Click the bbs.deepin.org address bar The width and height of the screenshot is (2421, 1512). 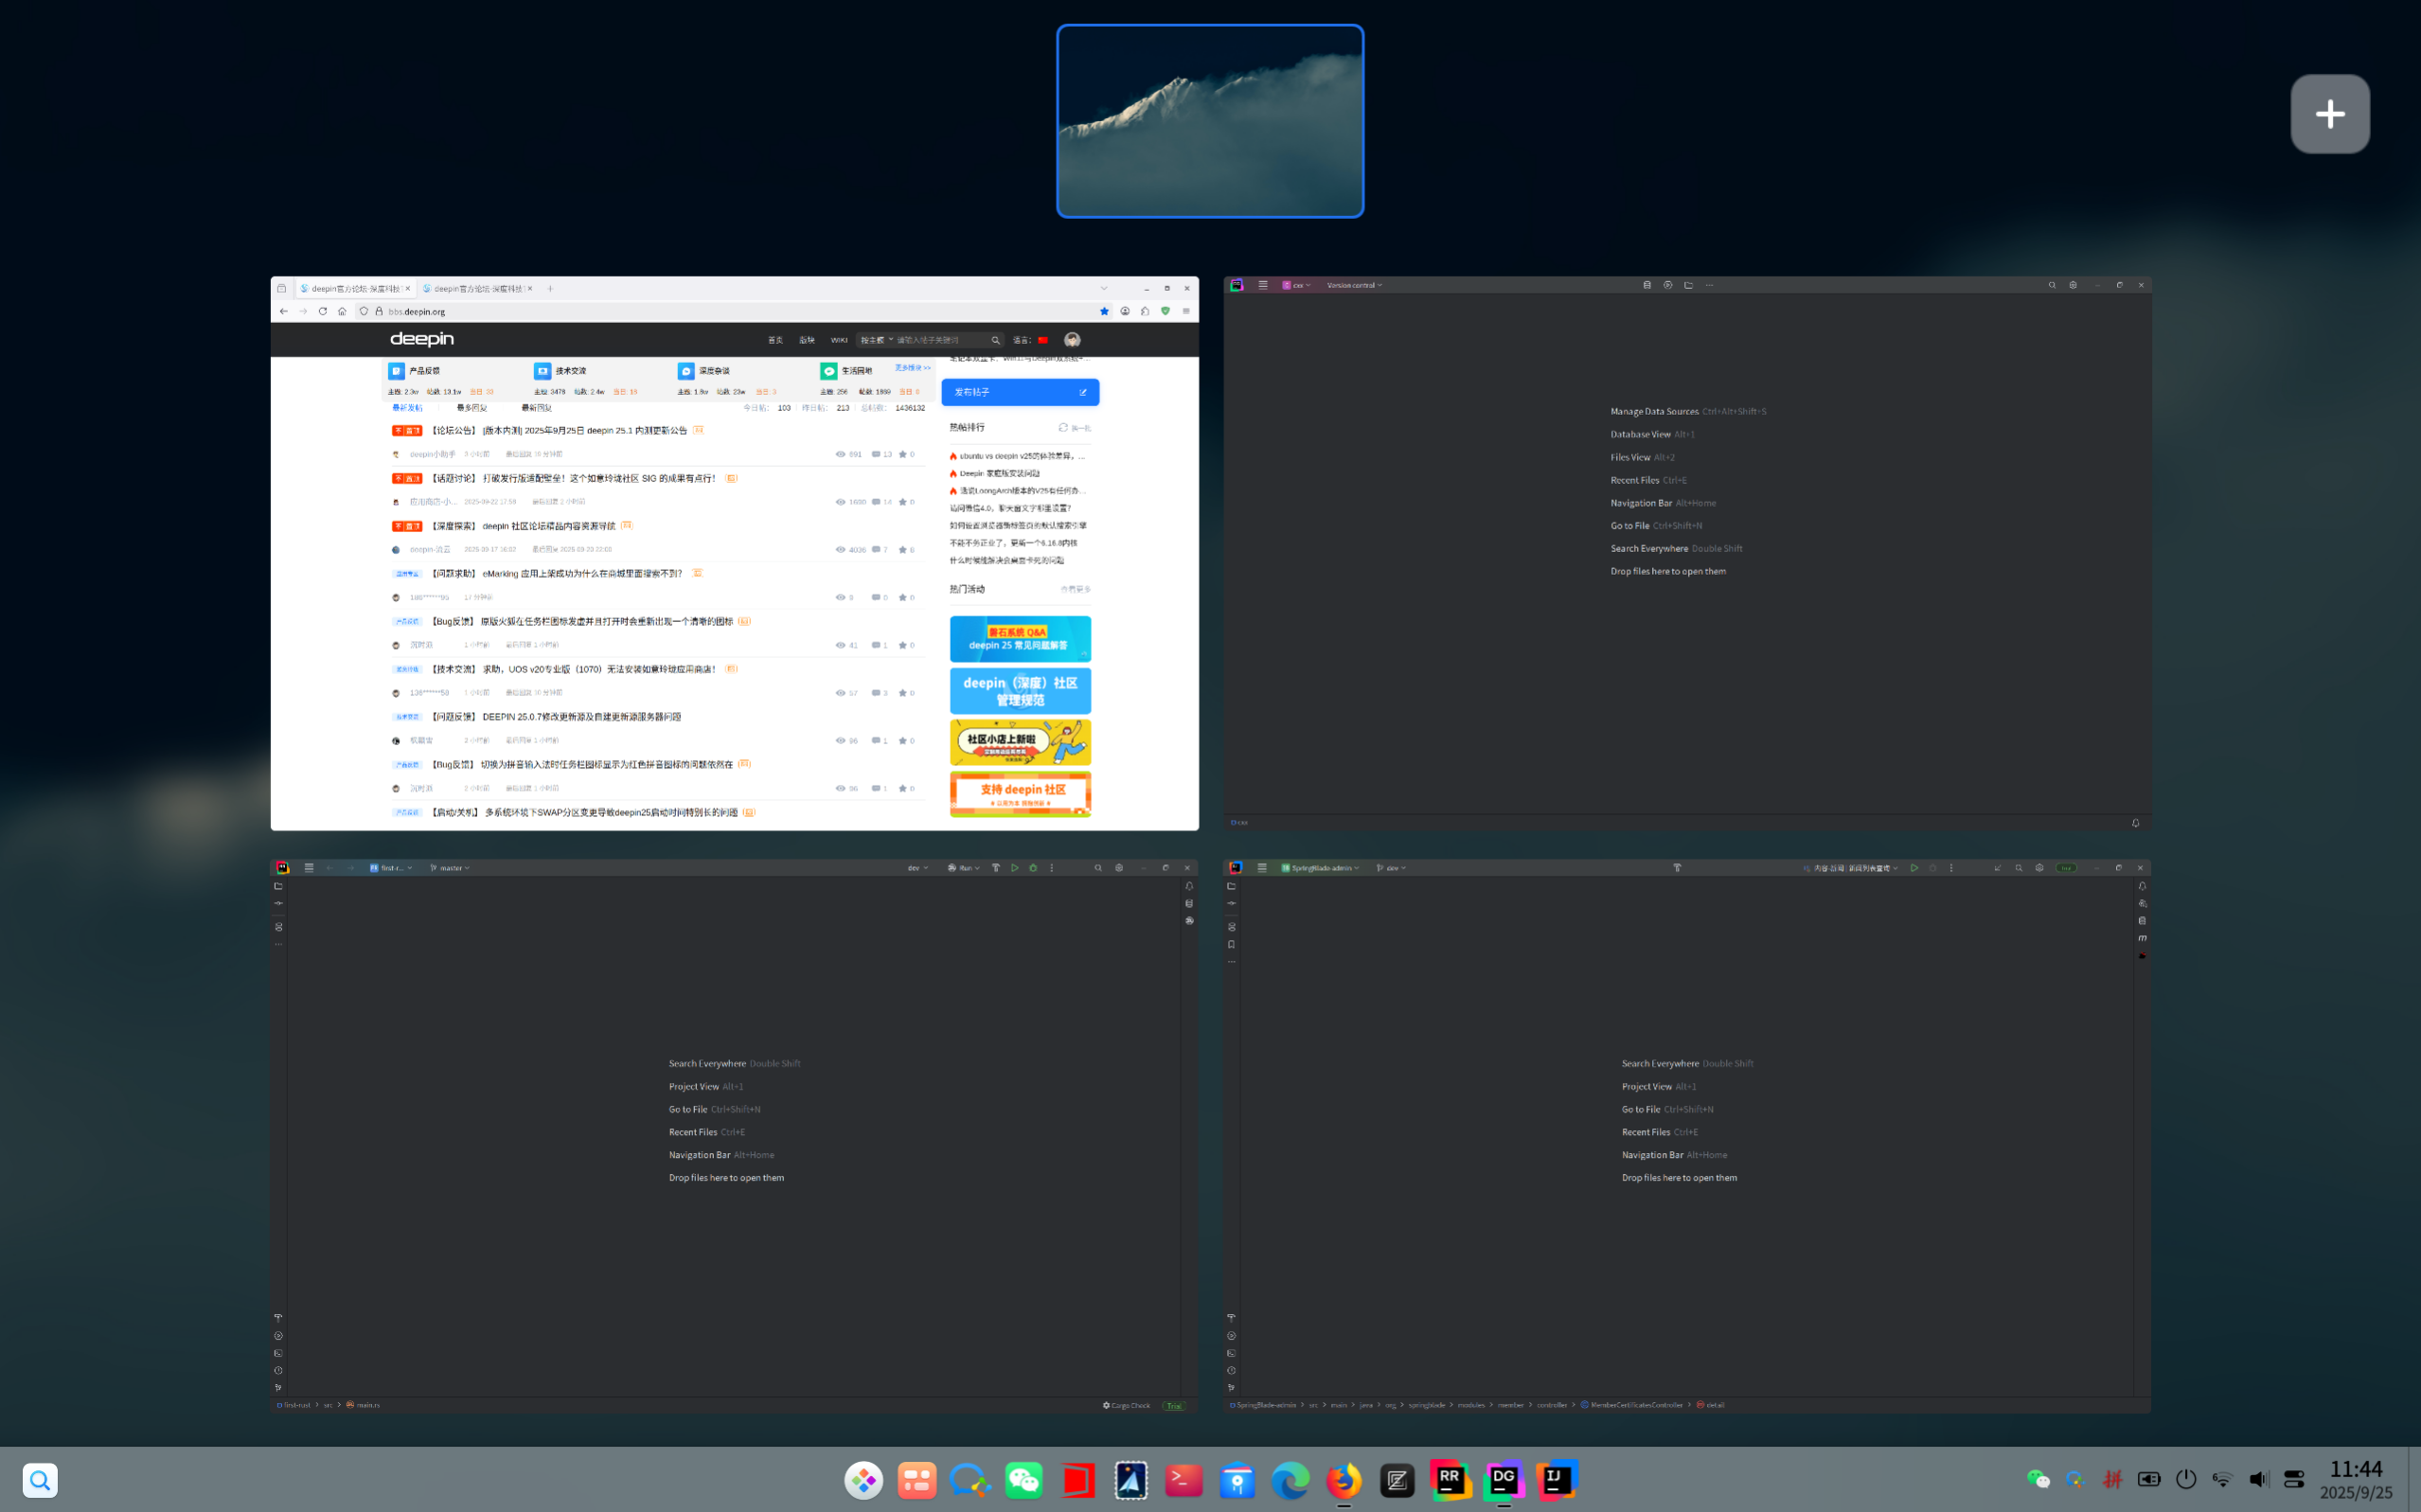(x=736, y=311)
